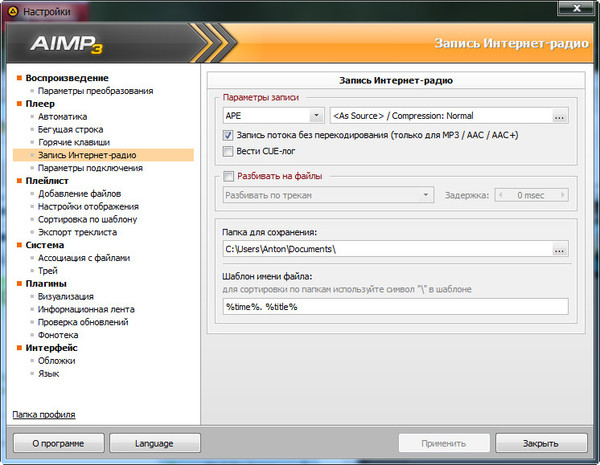Select the 'Плеер' category
This screenshot has height=465, width=600.
pos(40,104)
